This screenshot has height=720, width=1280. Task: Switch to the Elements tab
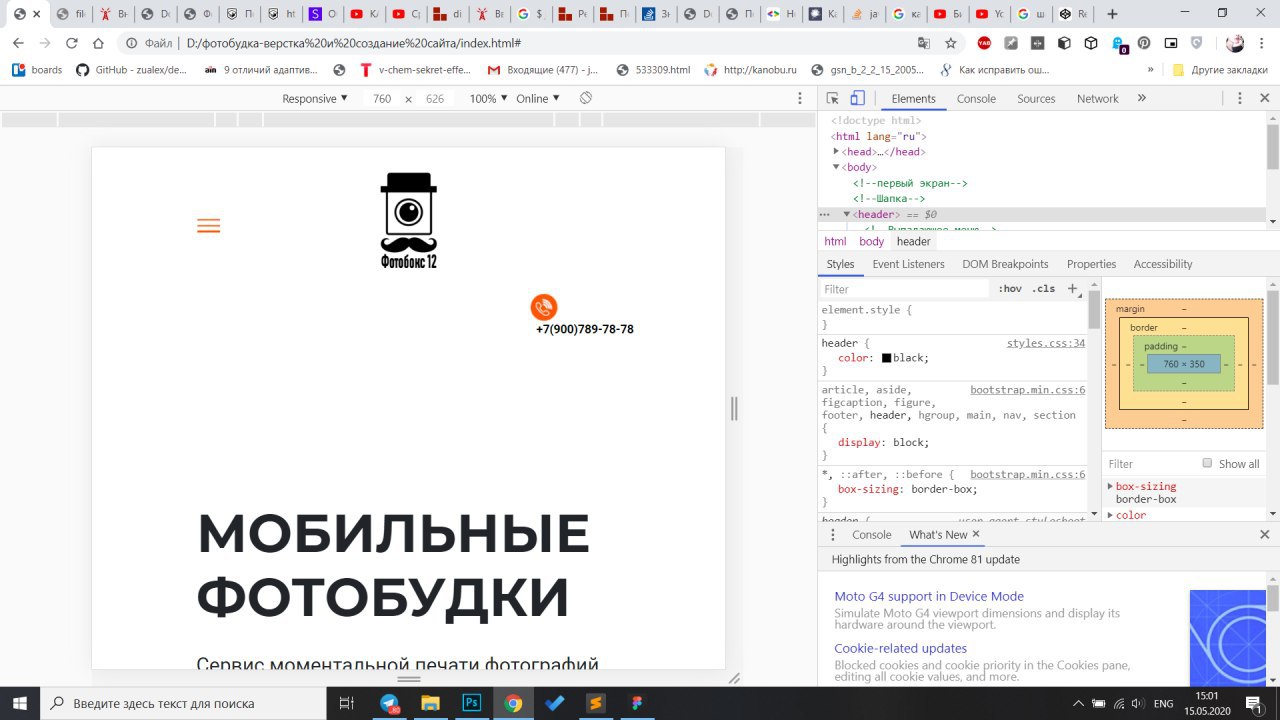(x=913, y=98)
